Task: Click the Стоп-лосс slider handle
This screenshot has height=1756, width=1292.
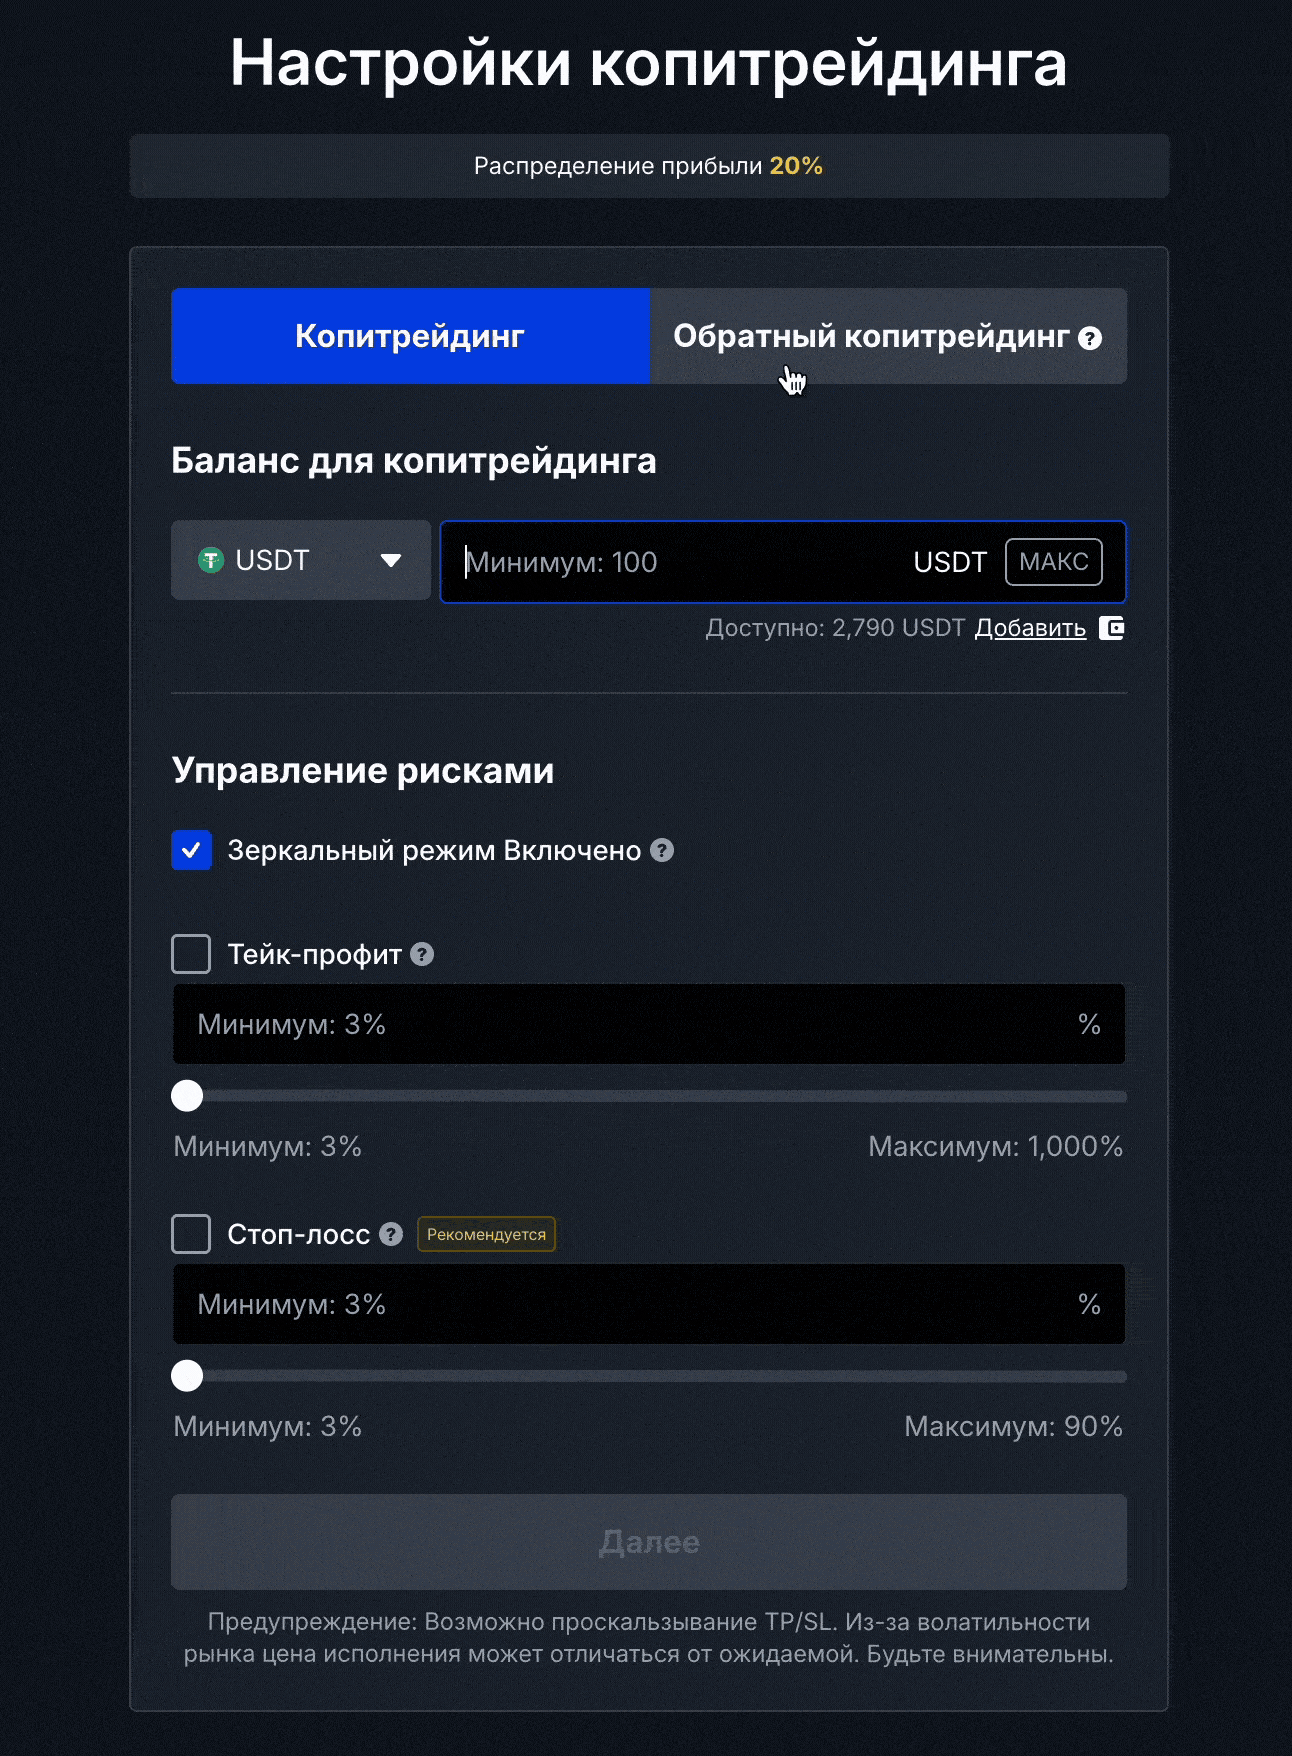Action: (187, 1376)
